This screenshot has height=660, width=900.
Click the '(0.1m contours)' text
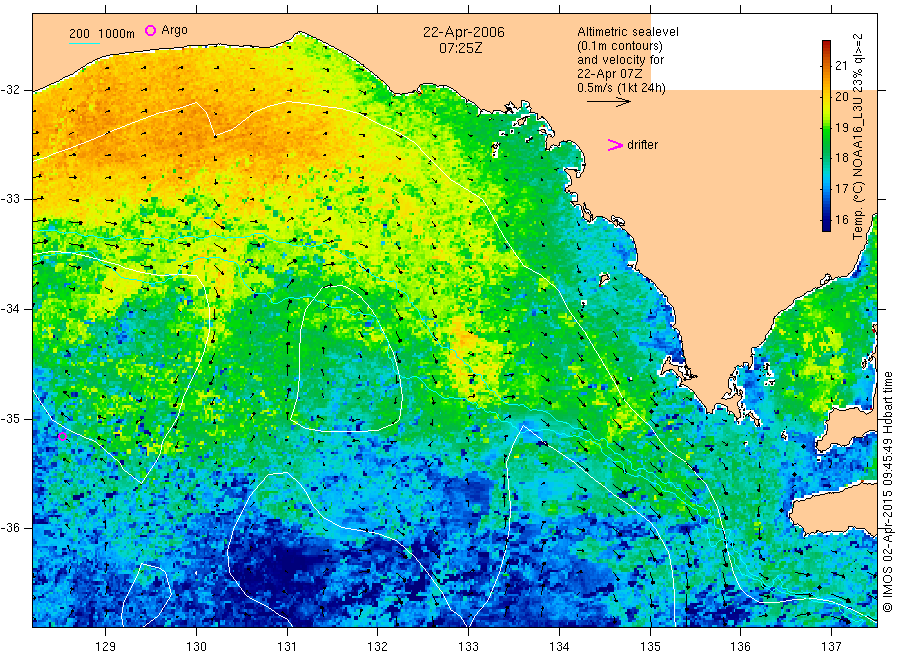click(620, 46)
